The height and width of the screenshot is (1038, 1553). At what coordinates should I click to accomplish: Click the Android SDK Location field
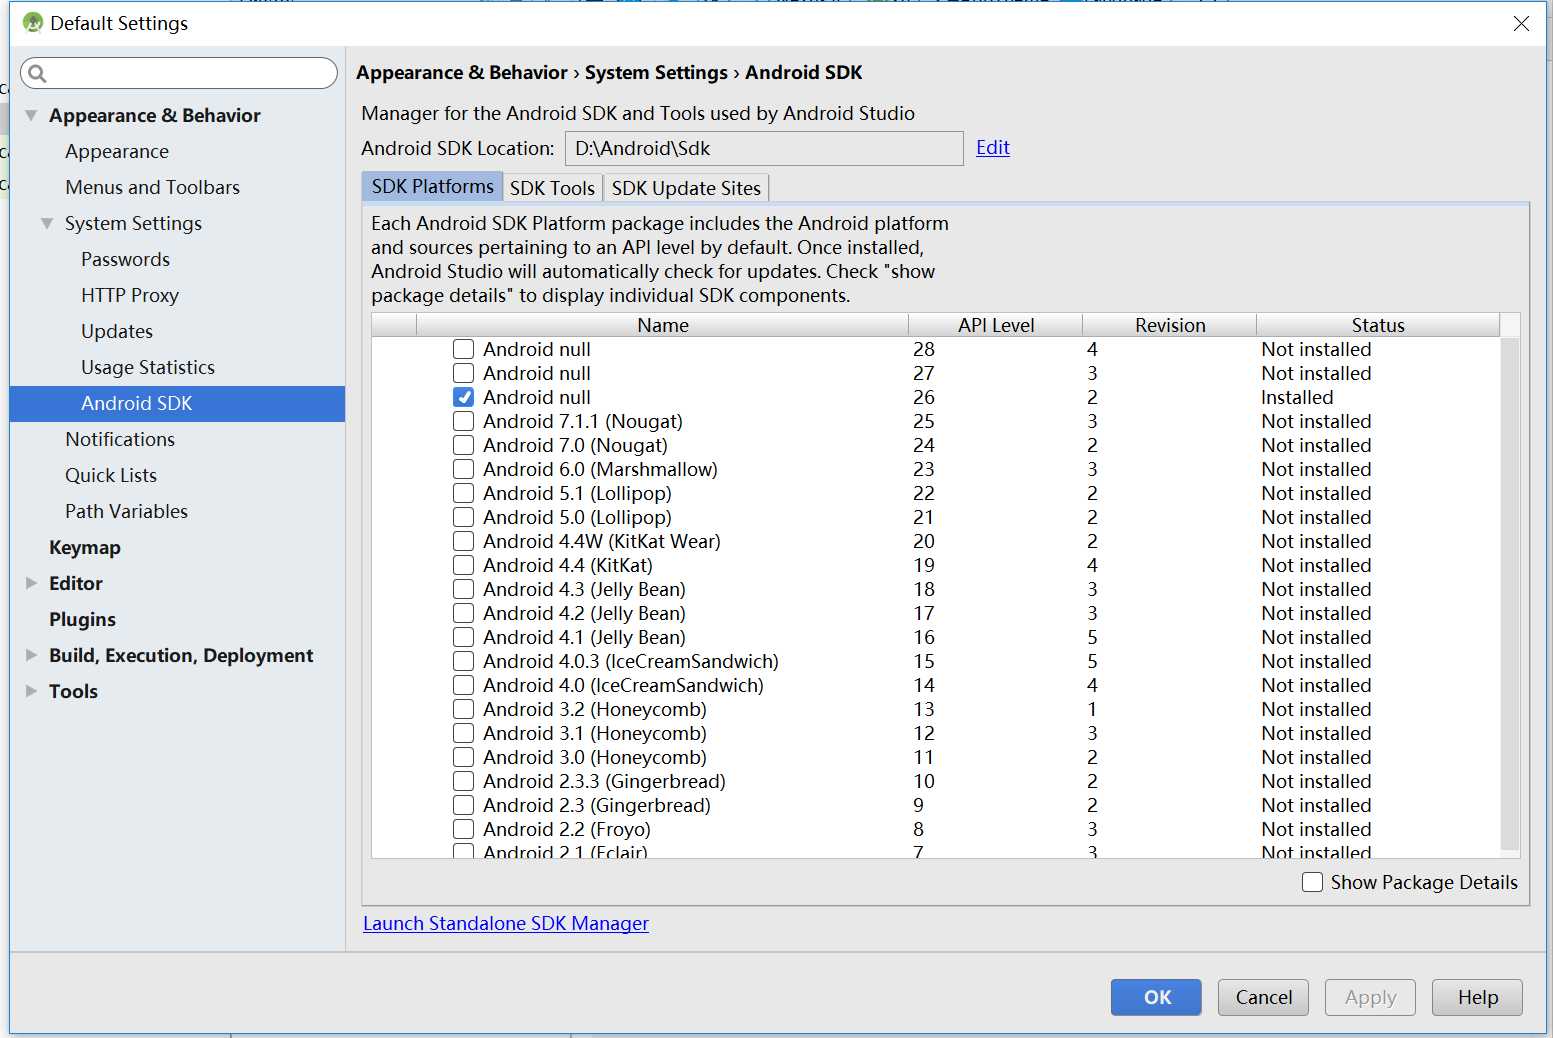(x=764, y=148)
